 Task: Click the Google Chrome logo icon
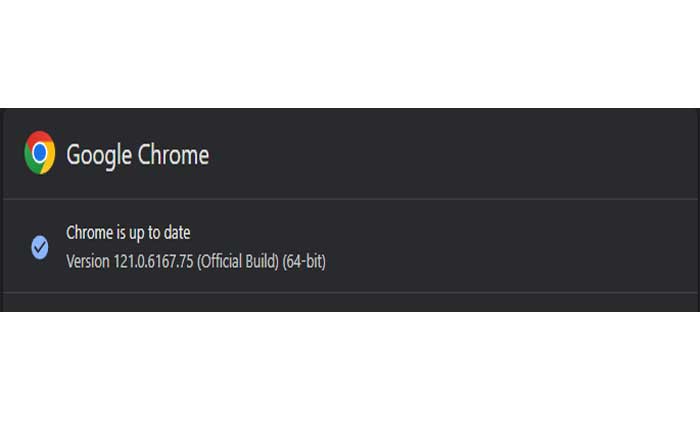pos(40,153)
